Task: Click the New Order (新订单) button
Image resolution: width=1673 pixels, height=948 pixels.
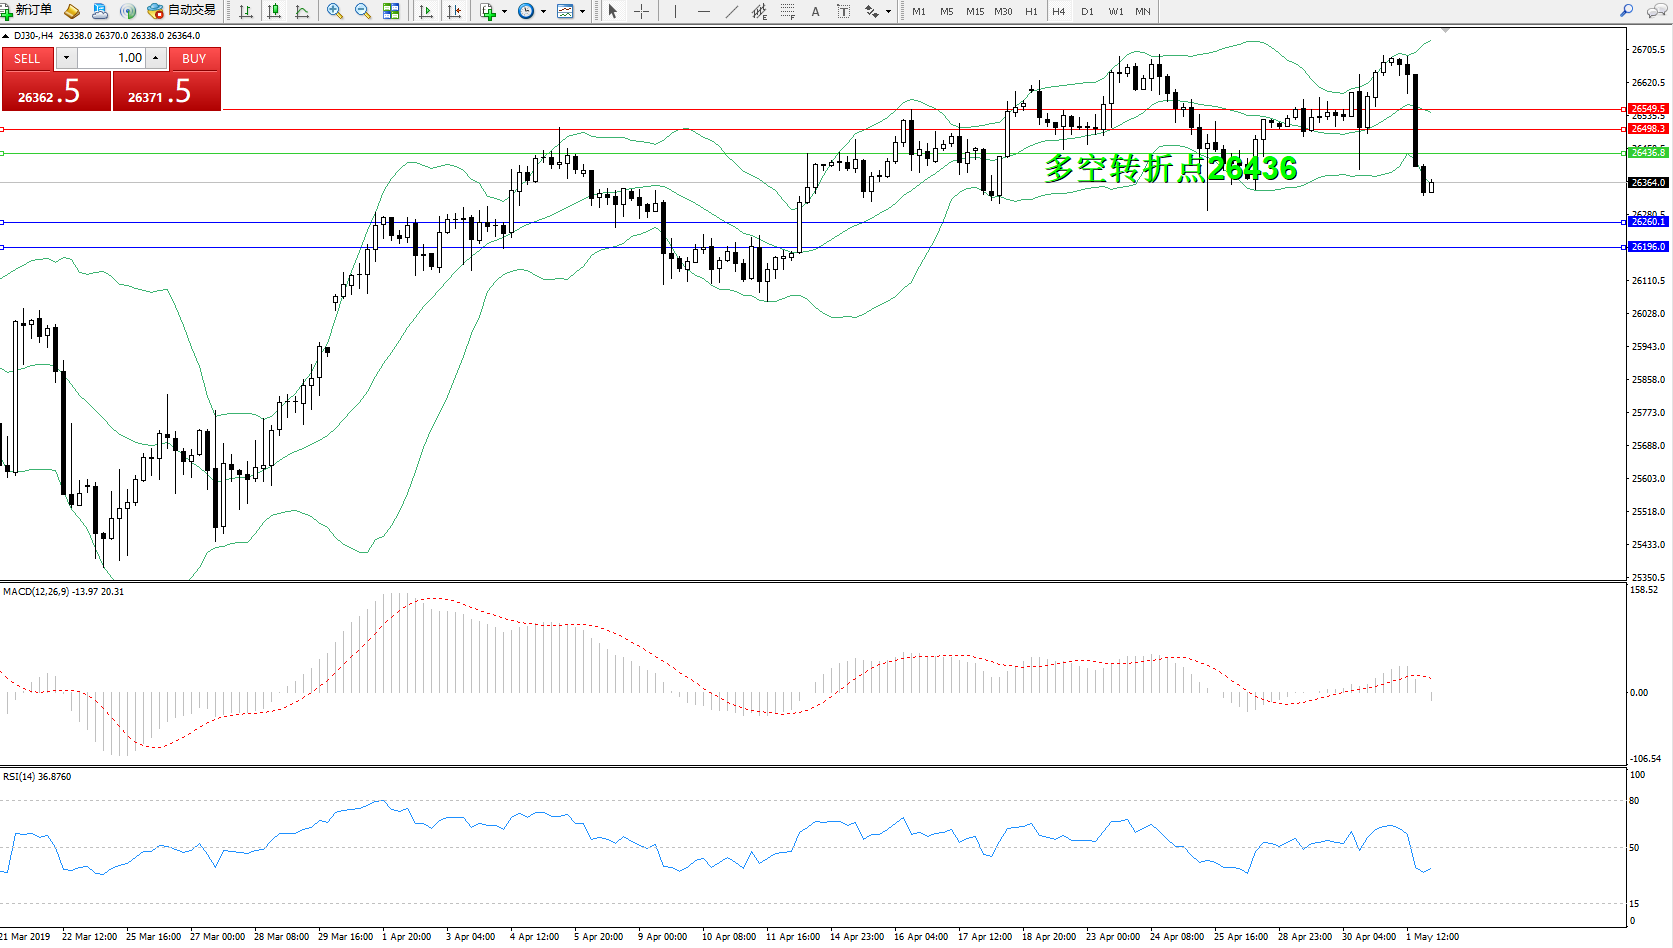Action: (x=27, y=11)
